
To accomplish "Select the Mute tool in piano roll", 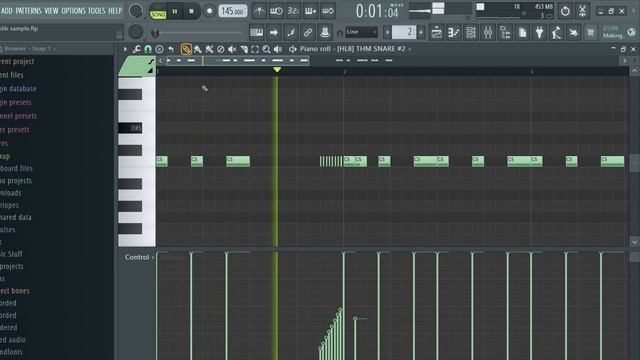I will click(x=232, y=49).
